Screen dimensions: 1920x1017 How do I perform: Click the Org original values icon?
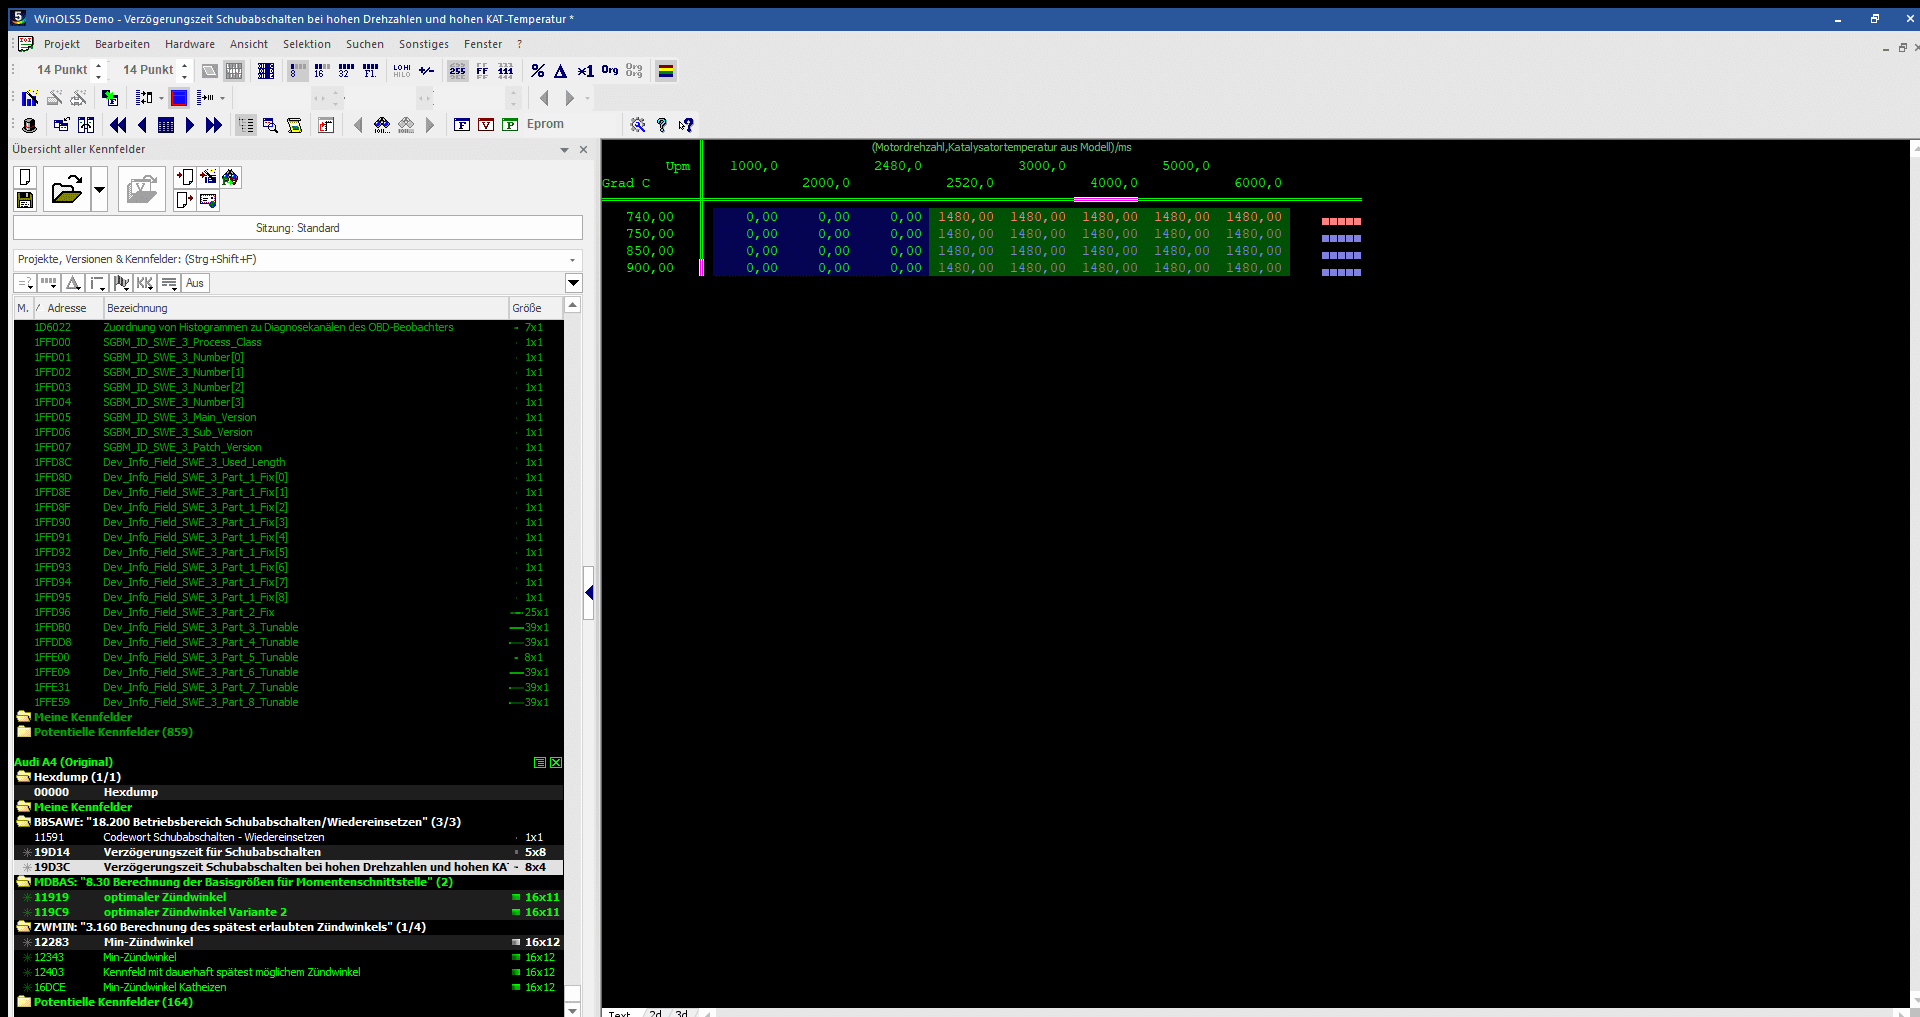click(610, 71)
